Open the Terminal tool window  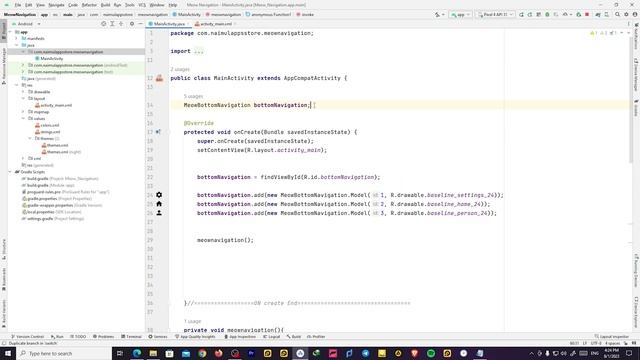[x=131, y=337]
